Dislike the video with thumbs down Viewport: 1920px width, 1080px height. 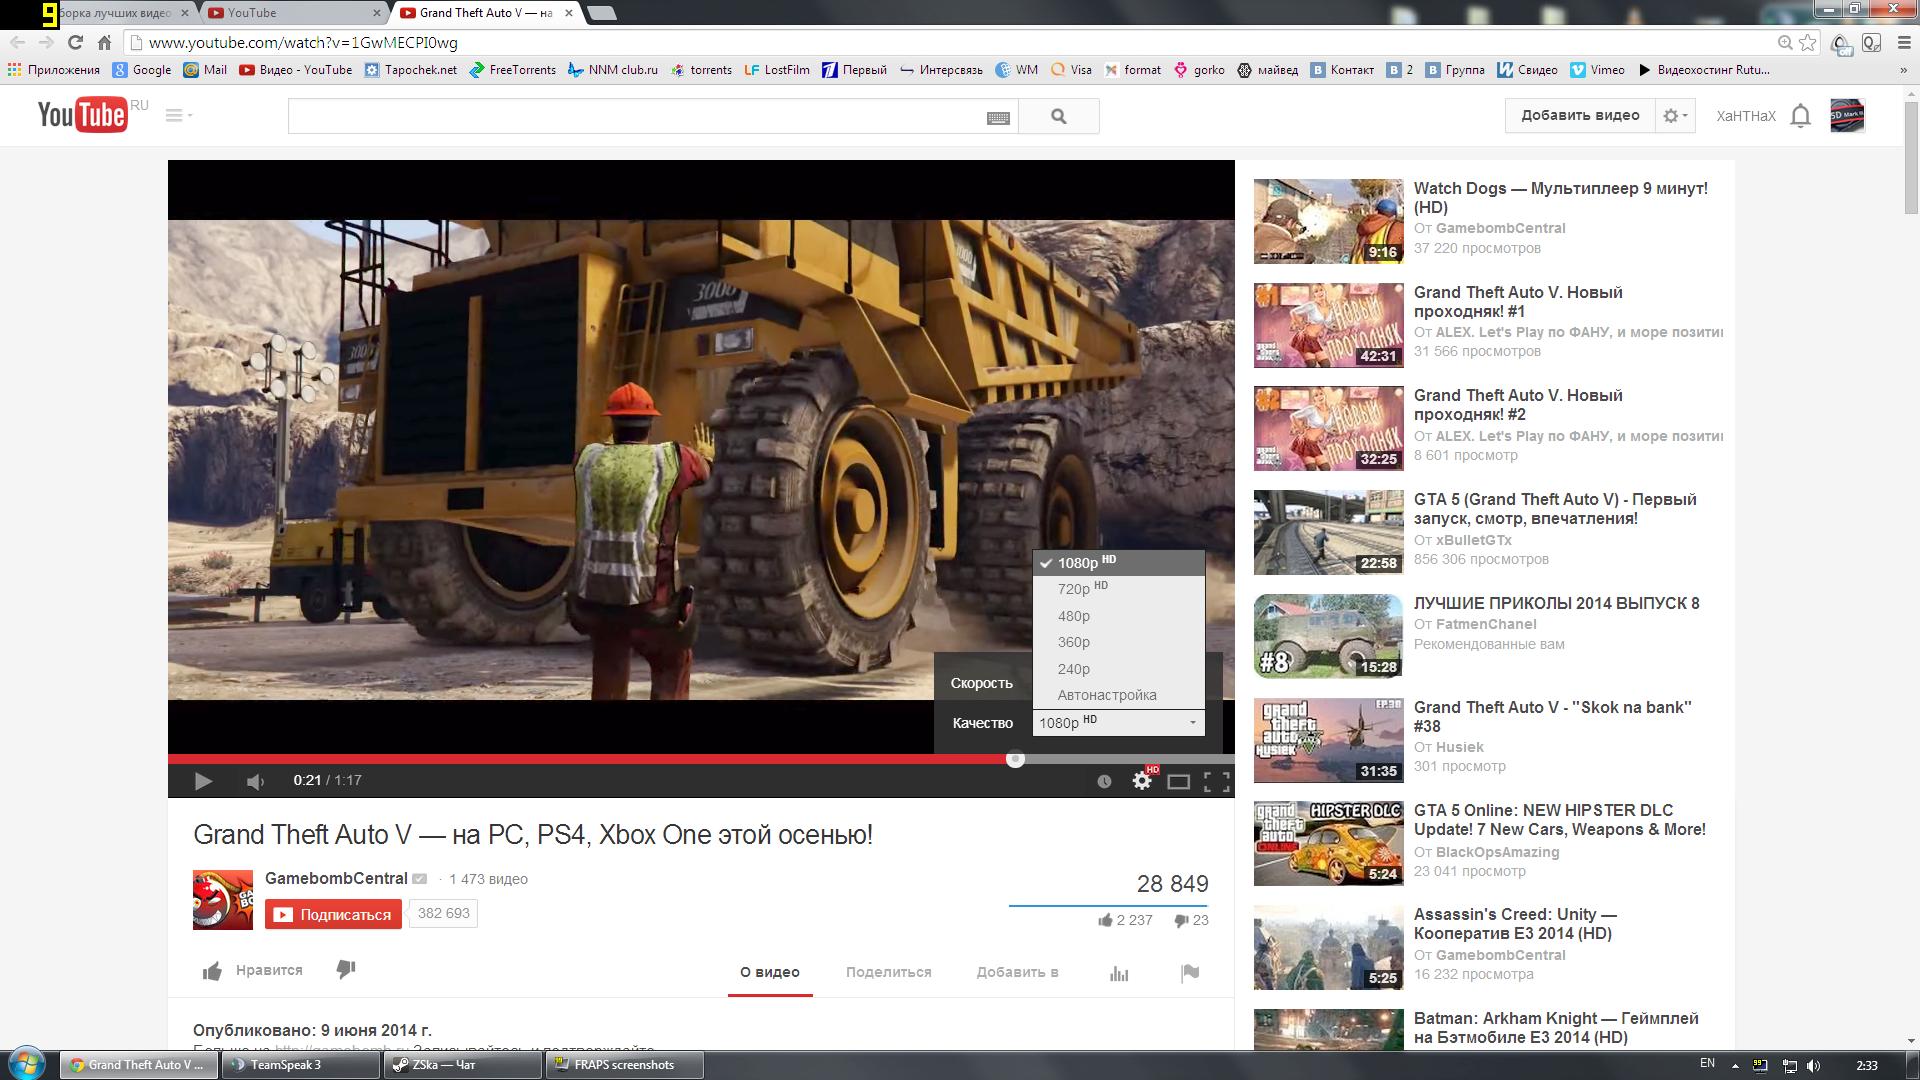pos(346,969)
